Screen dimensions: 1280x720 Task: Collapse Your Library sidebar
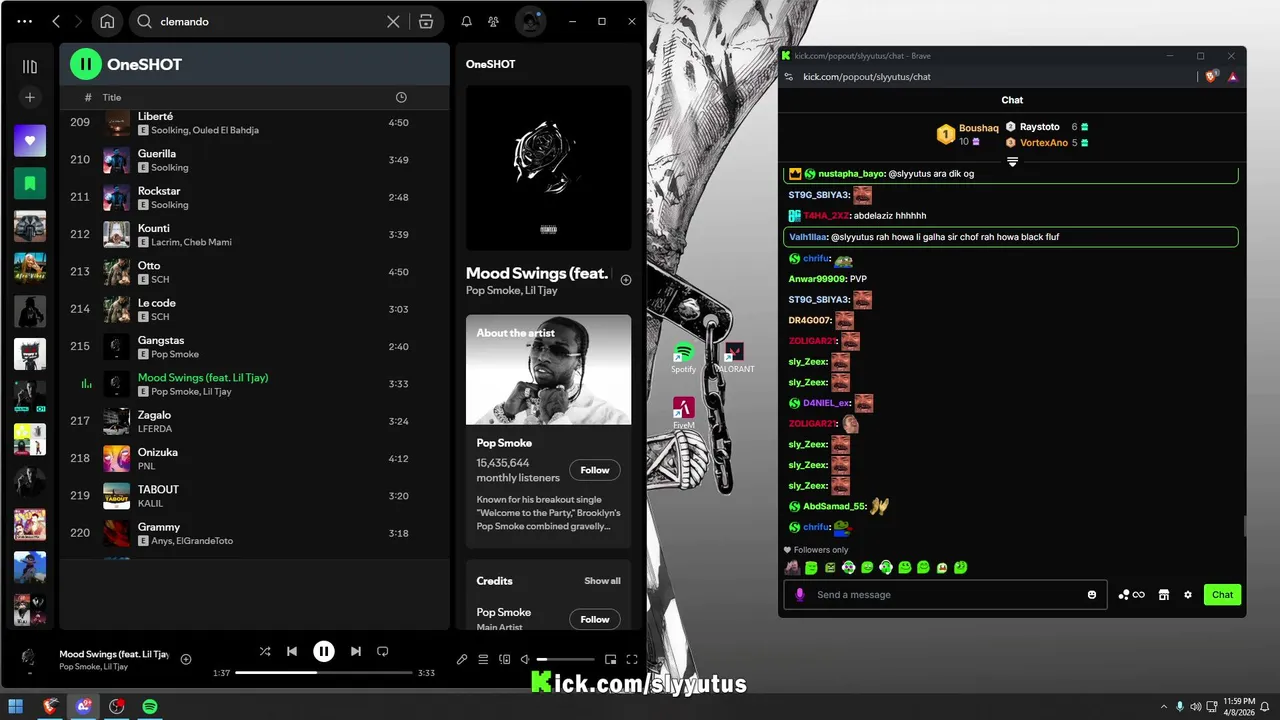point(30,66)
